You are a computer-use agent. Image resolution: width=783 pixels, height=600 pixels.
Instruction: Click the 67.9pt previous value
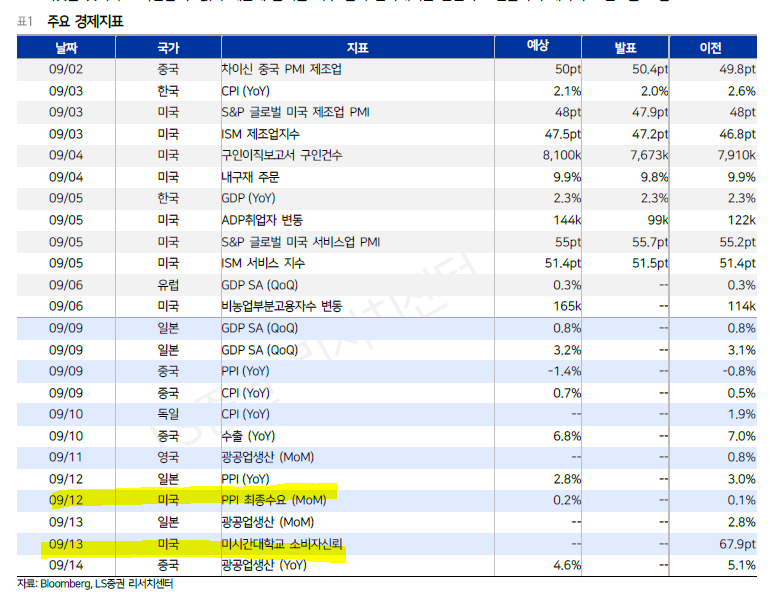[x=732, y=544]
